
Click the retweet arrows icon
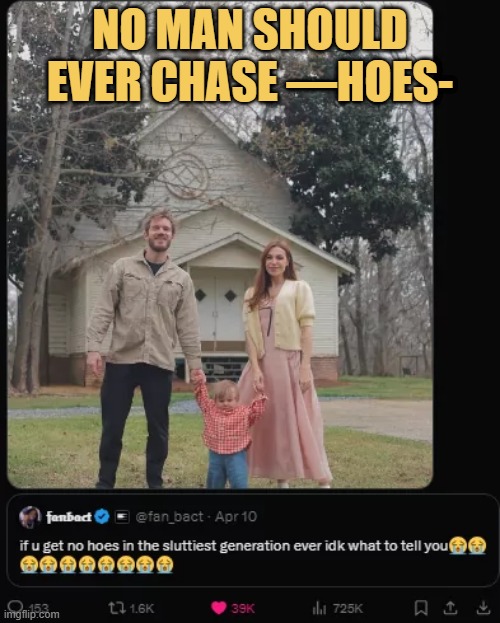[x=116, y=608]
